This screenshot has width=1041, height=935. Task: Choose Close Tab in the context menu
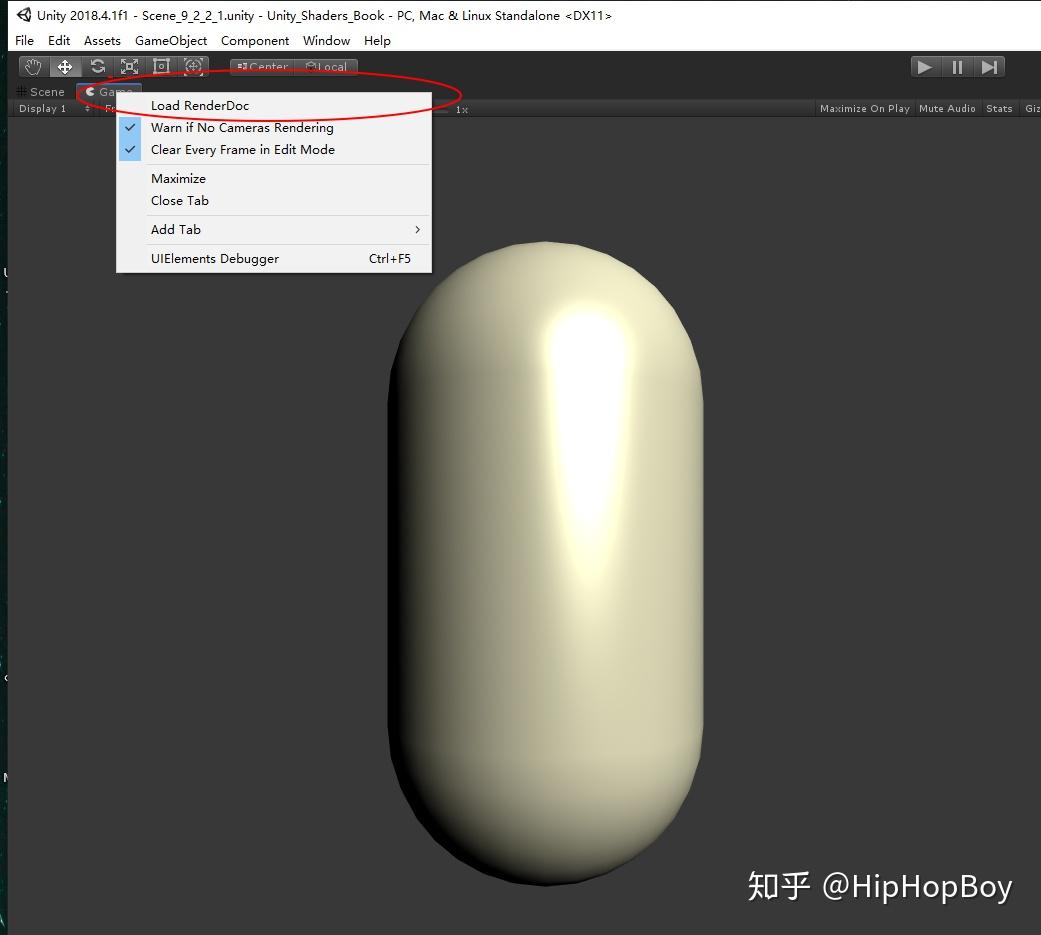tap(274, 201)
